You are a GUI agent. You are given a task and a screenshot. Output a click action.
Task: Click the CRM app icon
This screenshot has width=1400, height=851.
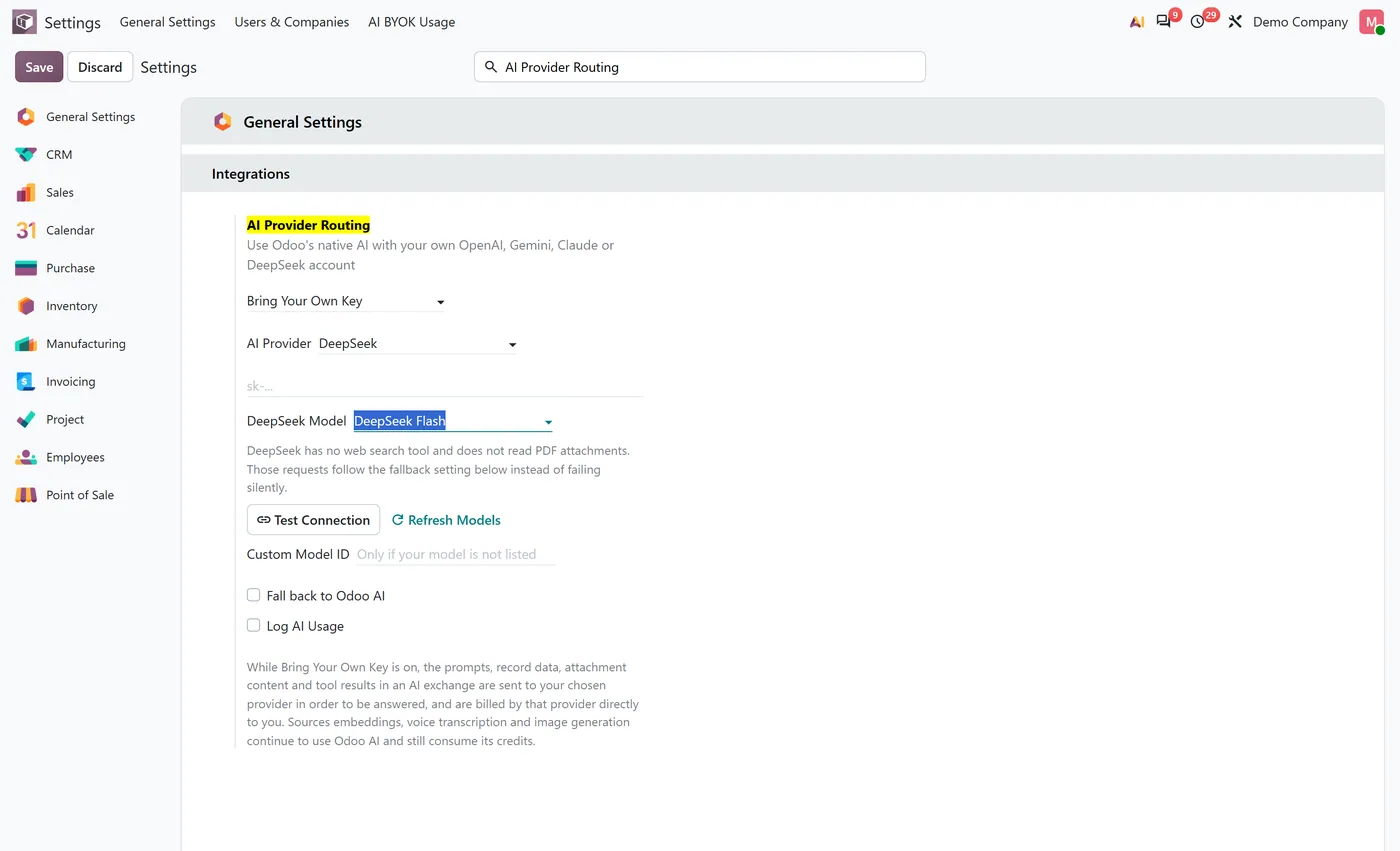[26, 155]
